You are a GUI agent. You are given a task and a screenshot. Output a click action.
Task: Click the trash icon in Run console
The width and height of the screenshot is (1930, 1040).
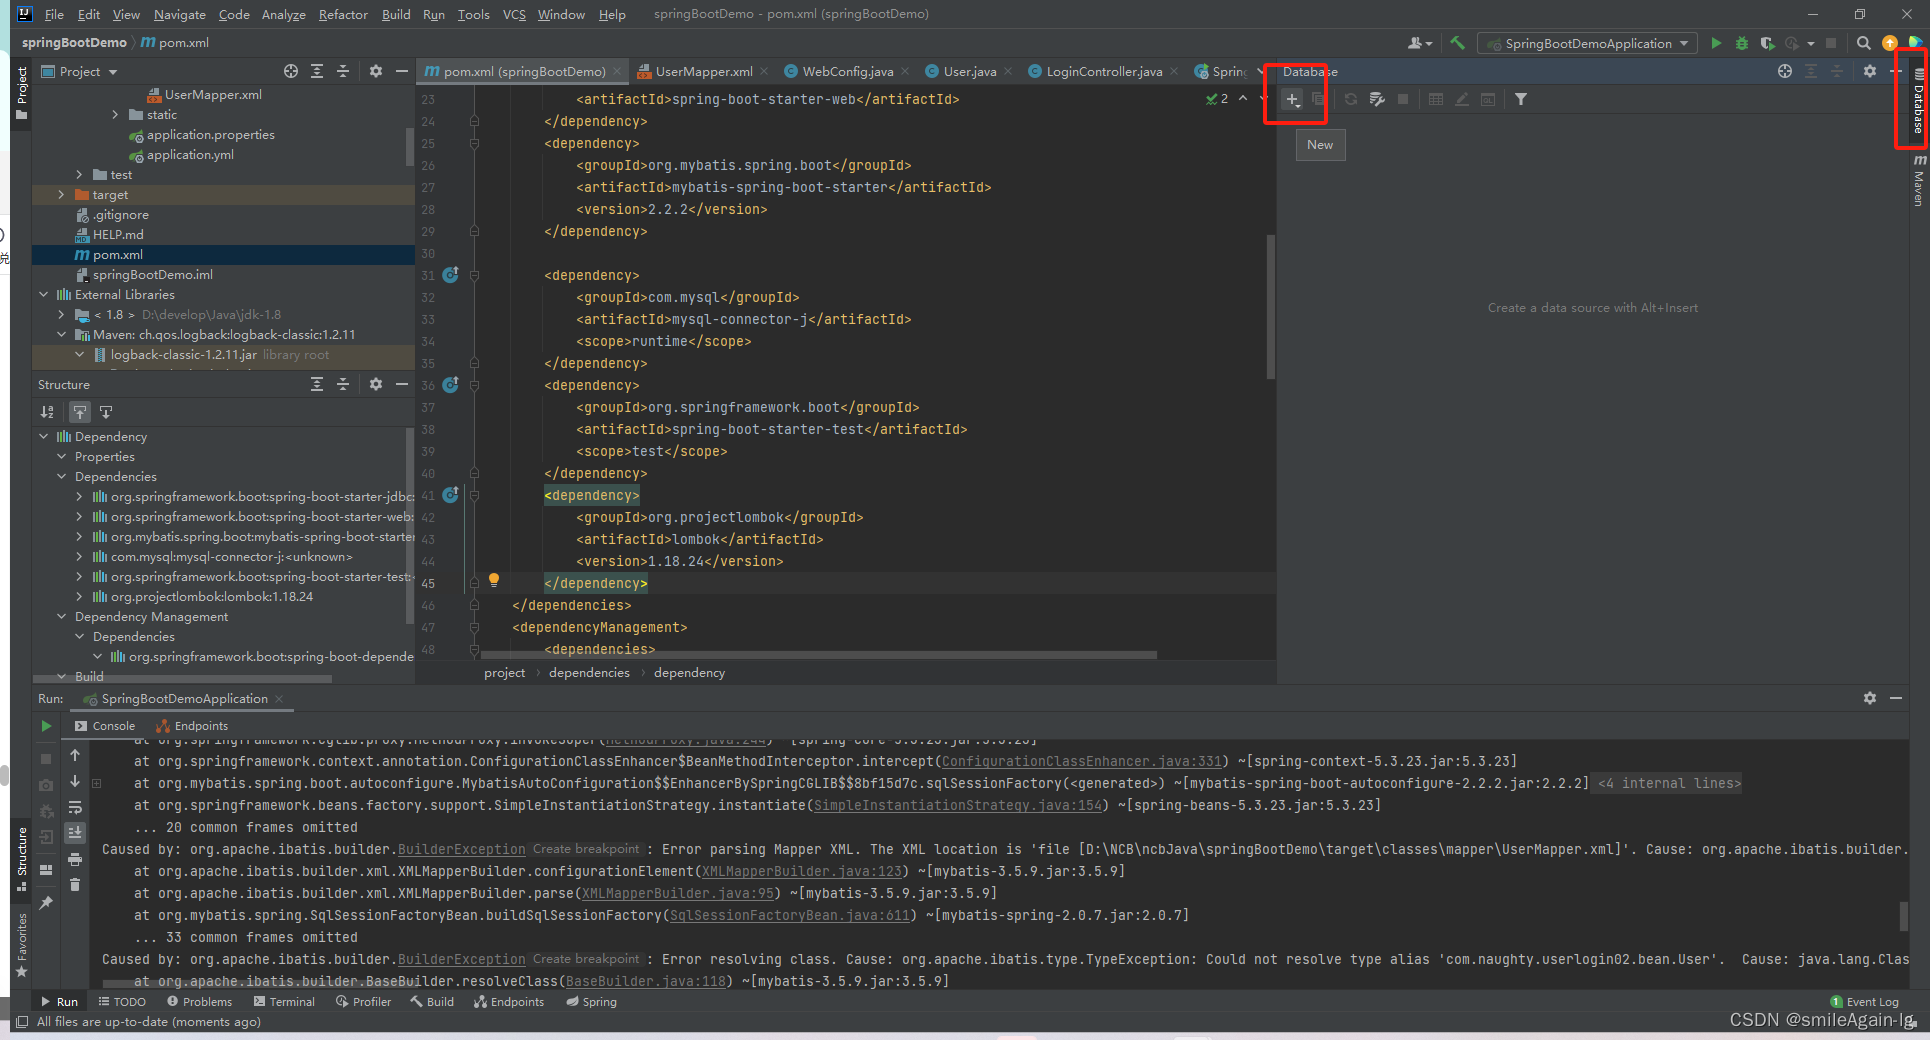(x=75, y=885)
